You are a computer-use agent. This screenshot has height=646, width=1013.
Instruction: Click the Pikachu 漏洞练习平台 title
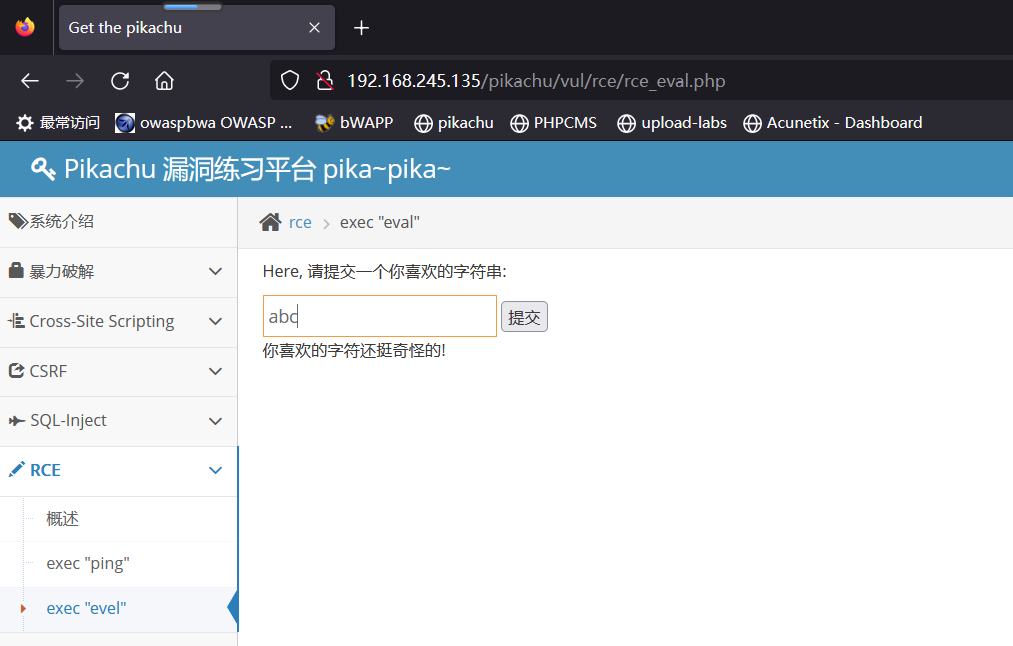tap(257, 169)
